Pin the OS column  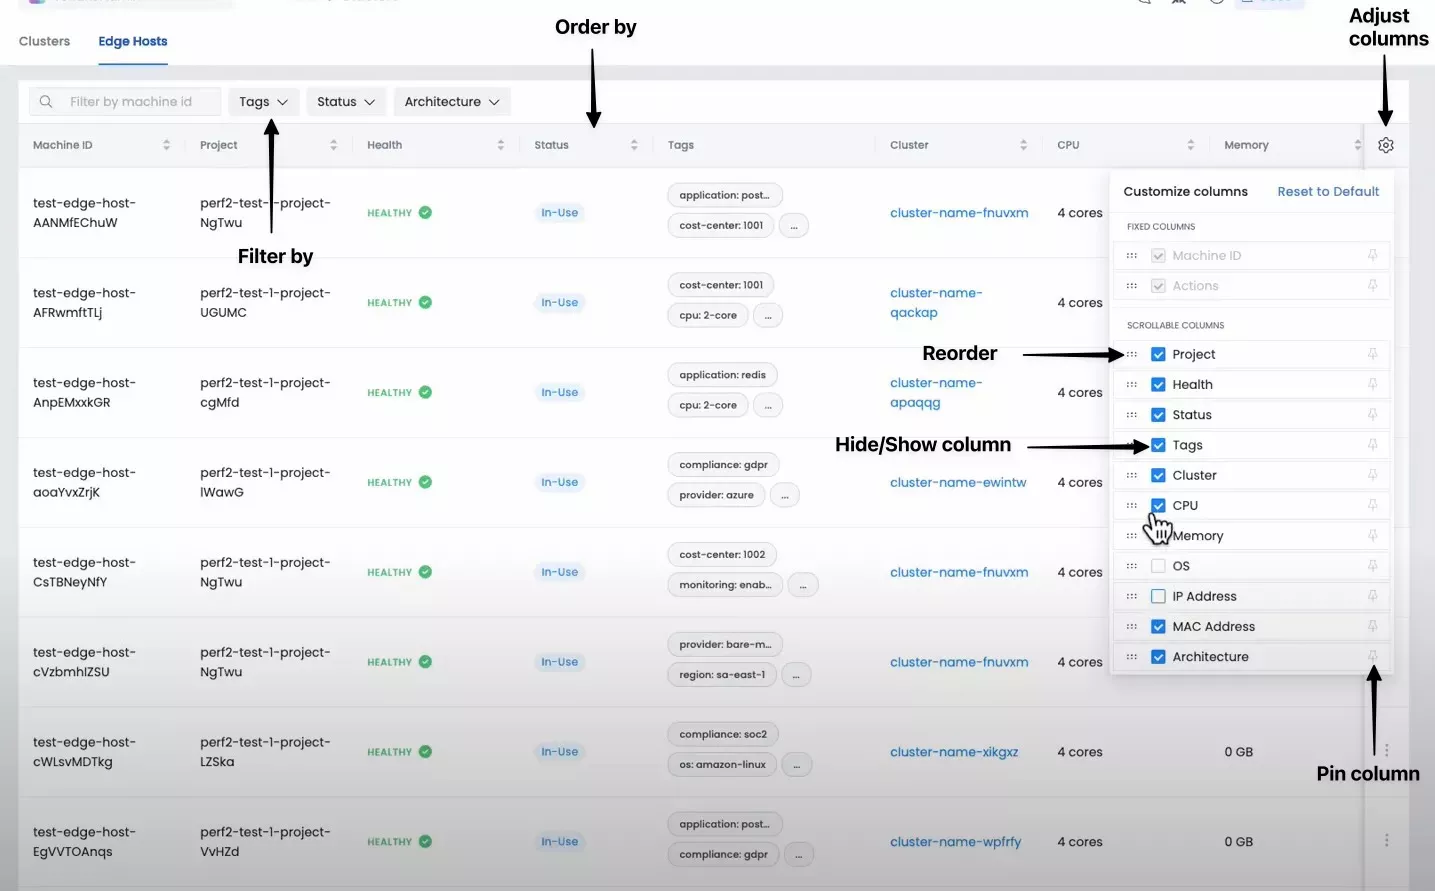coord(1372,566)
